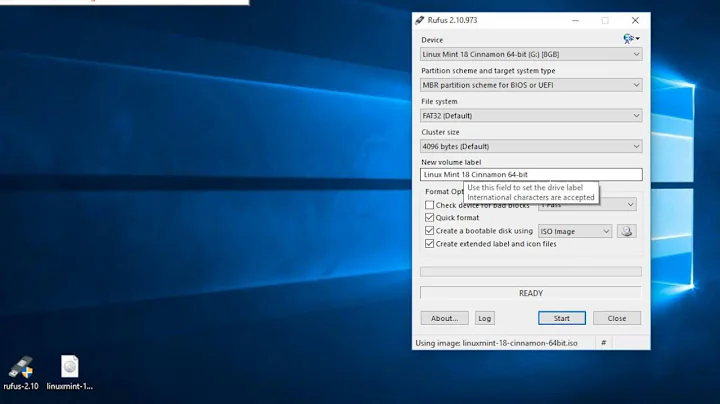
Task: Click the Rufus 2.10.973 title text
Action: click(452, 20)
